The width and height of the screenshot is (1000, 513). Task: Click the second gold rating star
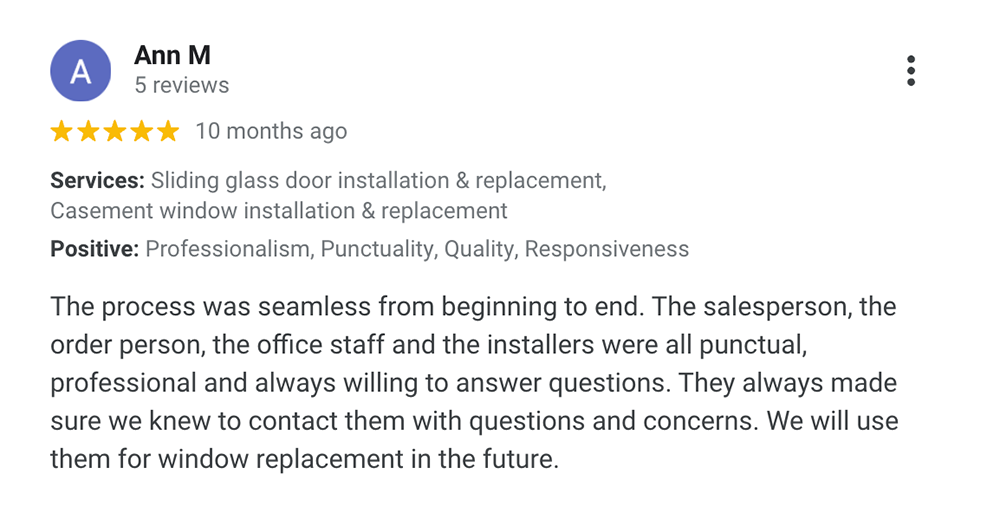tap(88, 131)
